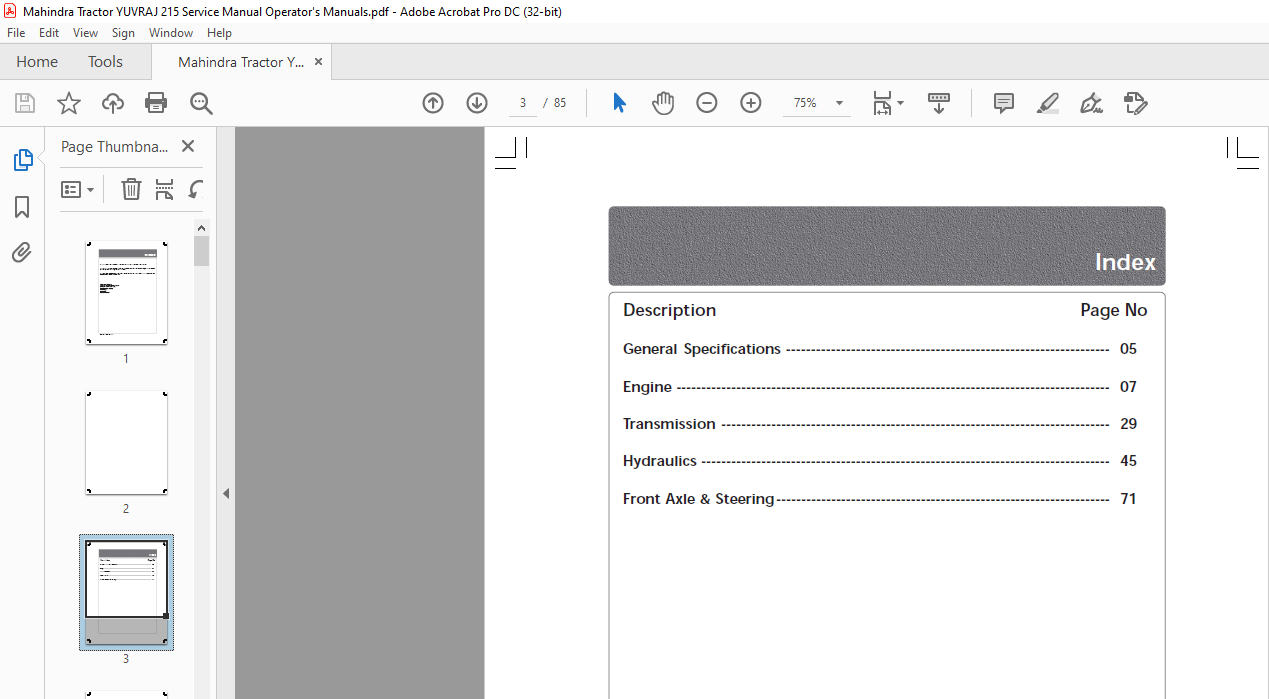The image size is (1269, 699).
Task: Click the Extract pages icon in thumbnails panel
Action: (165, 189)
